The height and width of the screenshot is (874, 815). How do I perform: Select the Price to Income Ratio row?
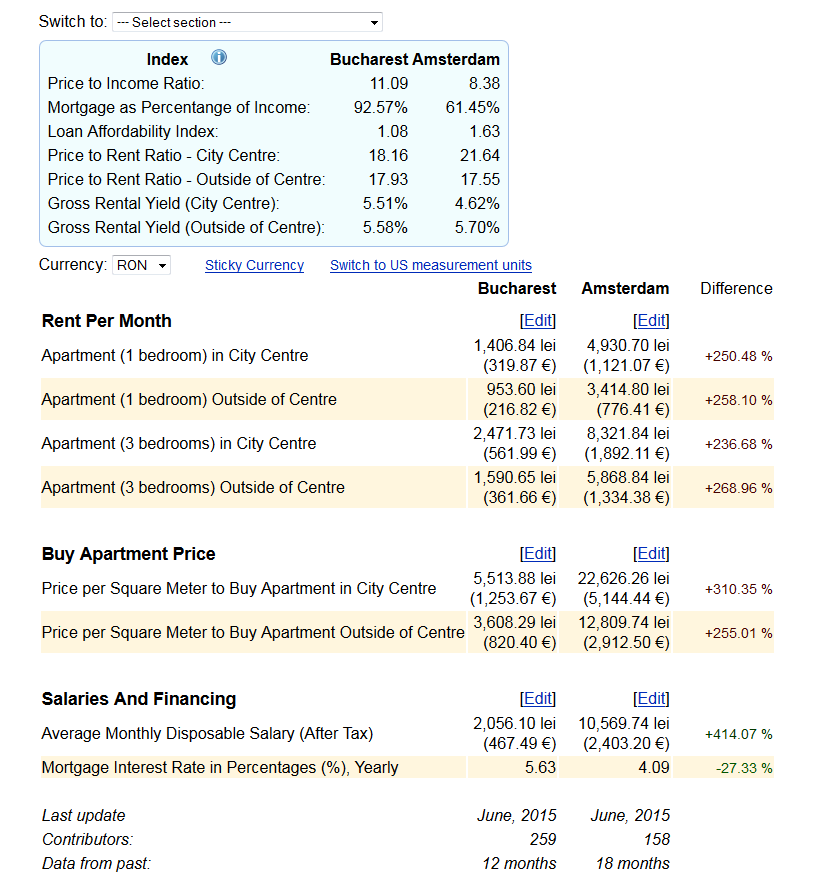274,84
